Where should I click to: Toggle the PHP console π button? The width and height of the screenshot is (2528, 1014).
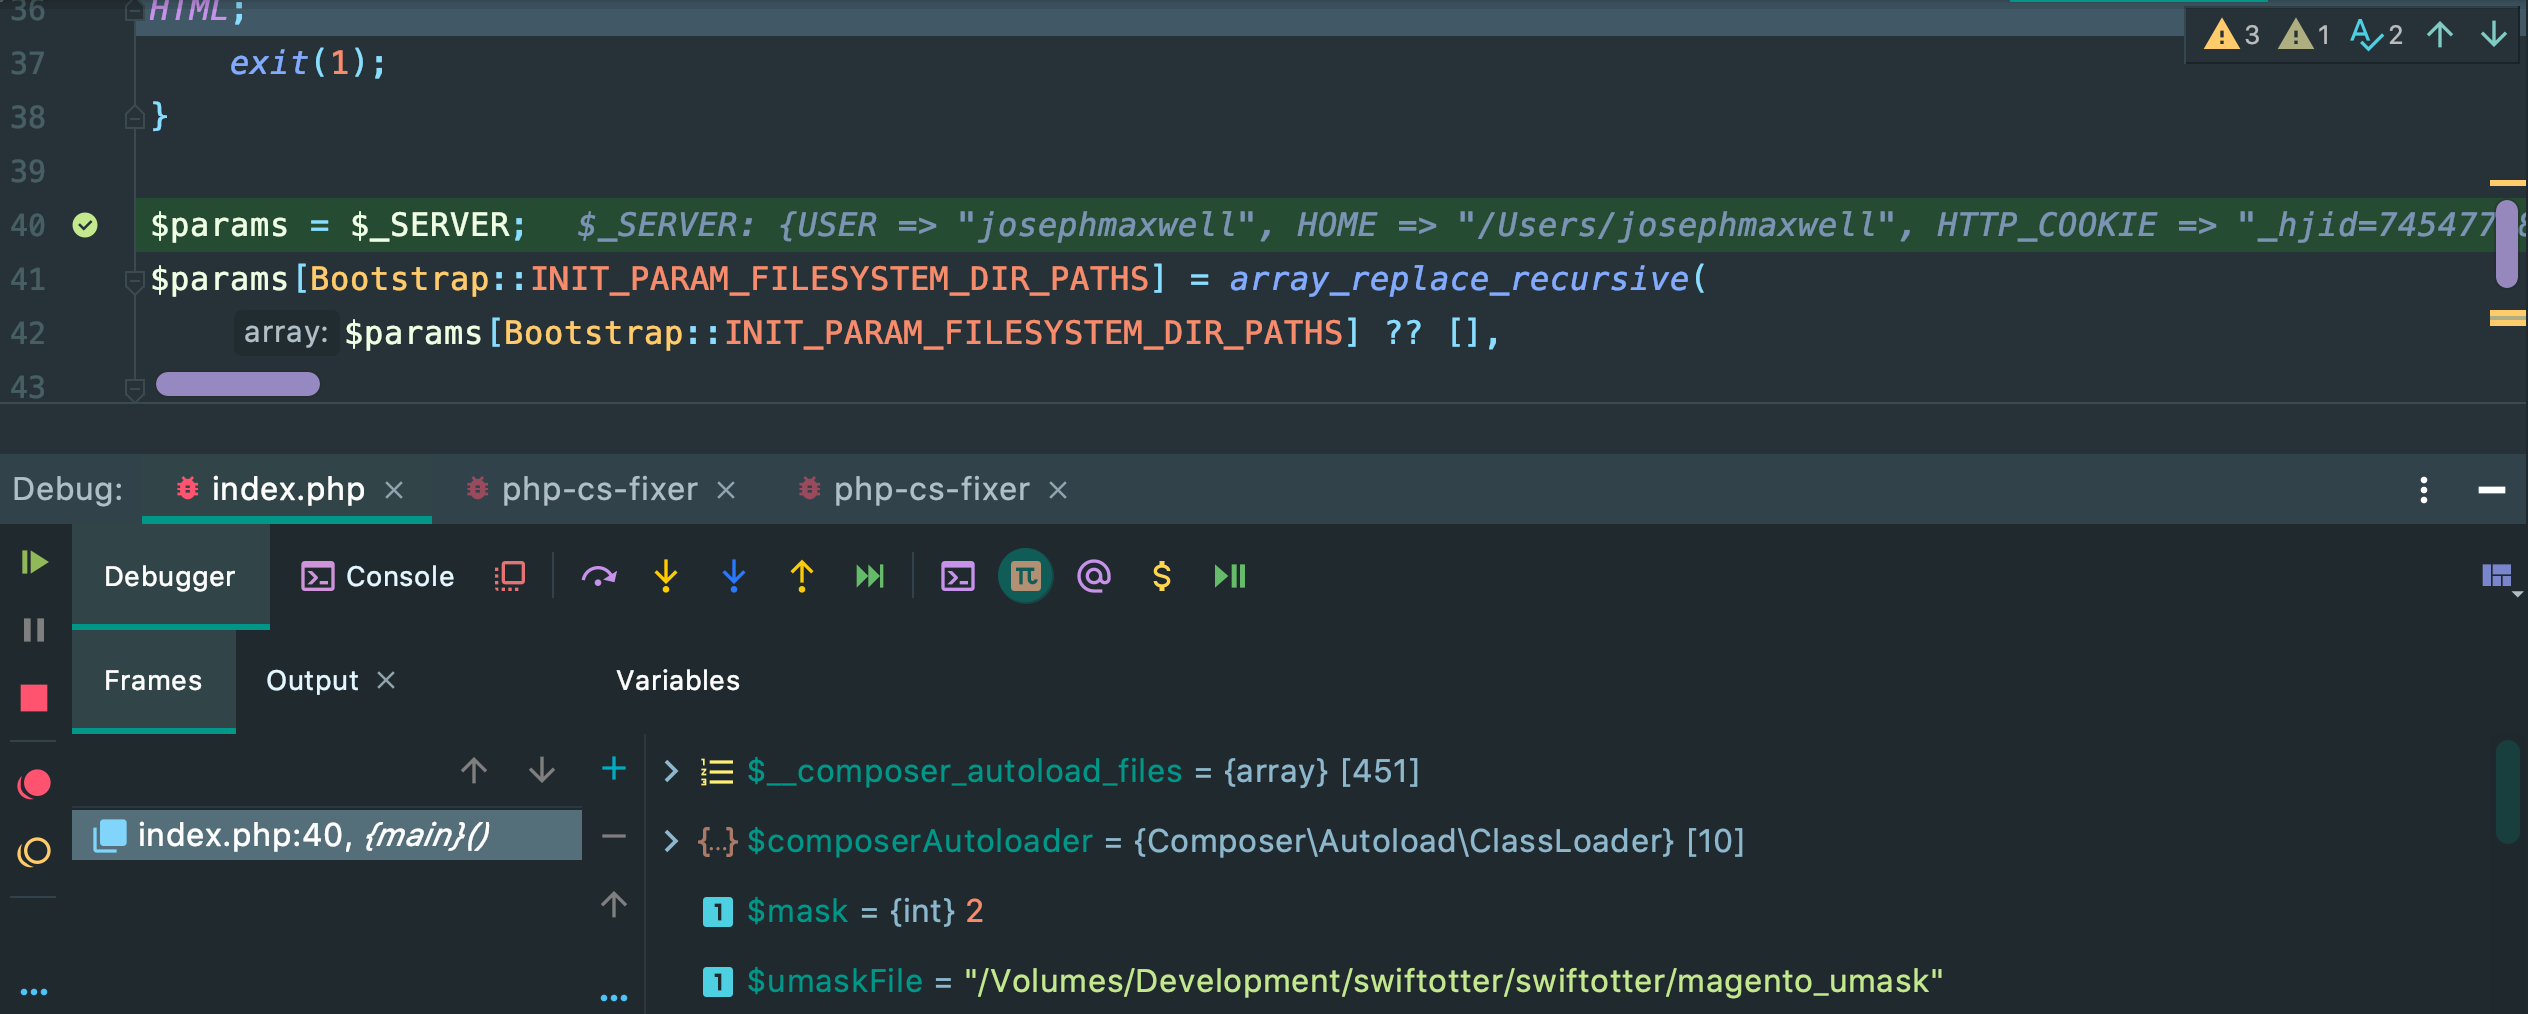click(1024, 576)
